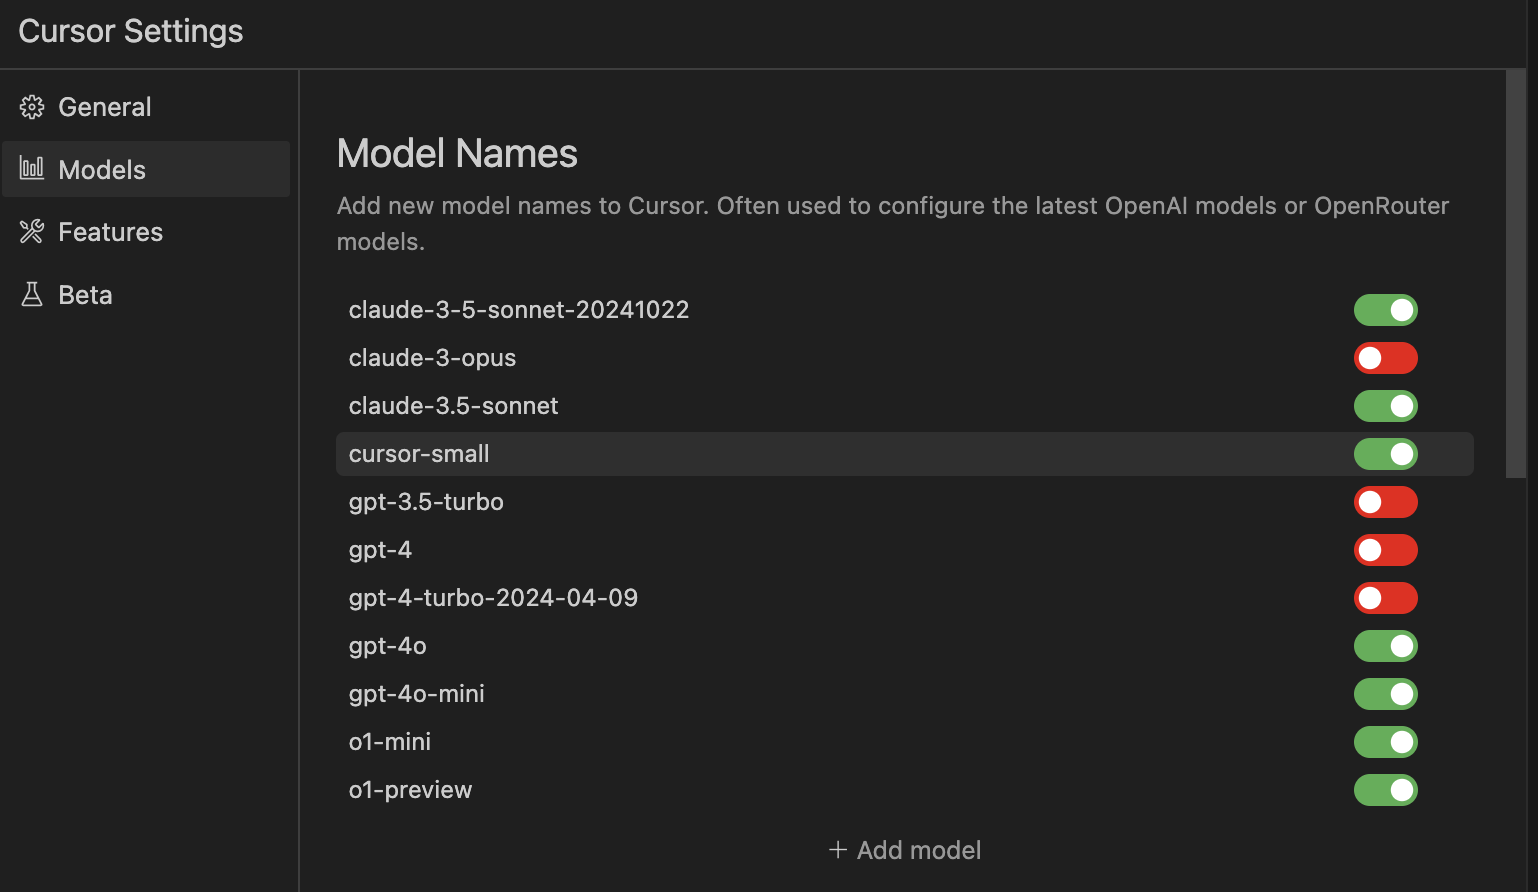Enable gpt-4-turbo-2024-04-09 switch
Viewport: 1538px width, 892px height.
(1386, 598)
